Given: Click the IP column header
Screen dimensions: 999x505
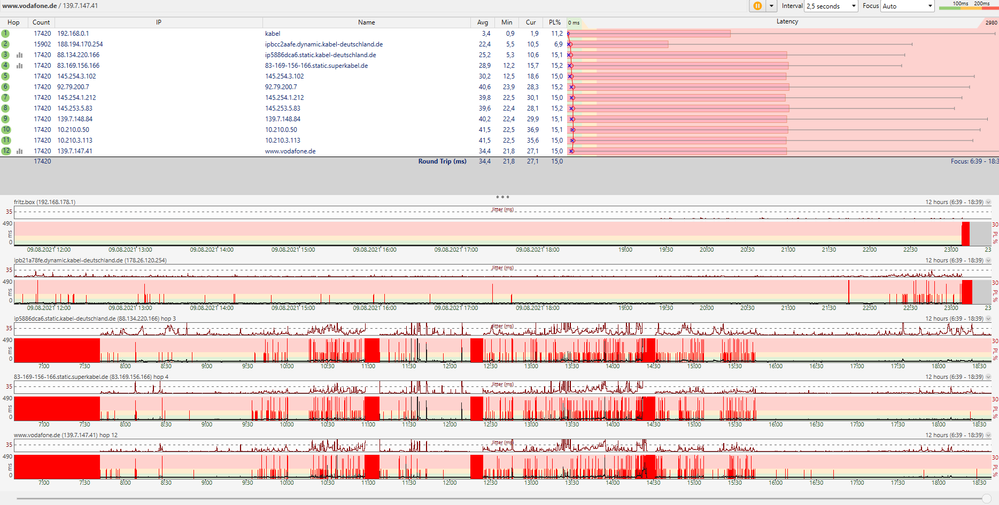Looking at the screenshot, I should pos(158,21).
